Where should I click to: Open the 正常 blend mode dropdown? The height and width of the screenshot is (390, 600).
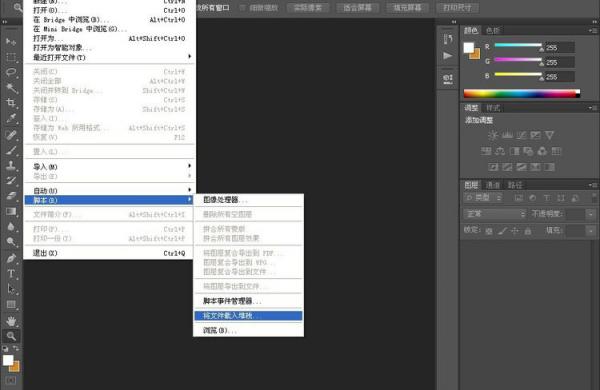click(495, 214)
